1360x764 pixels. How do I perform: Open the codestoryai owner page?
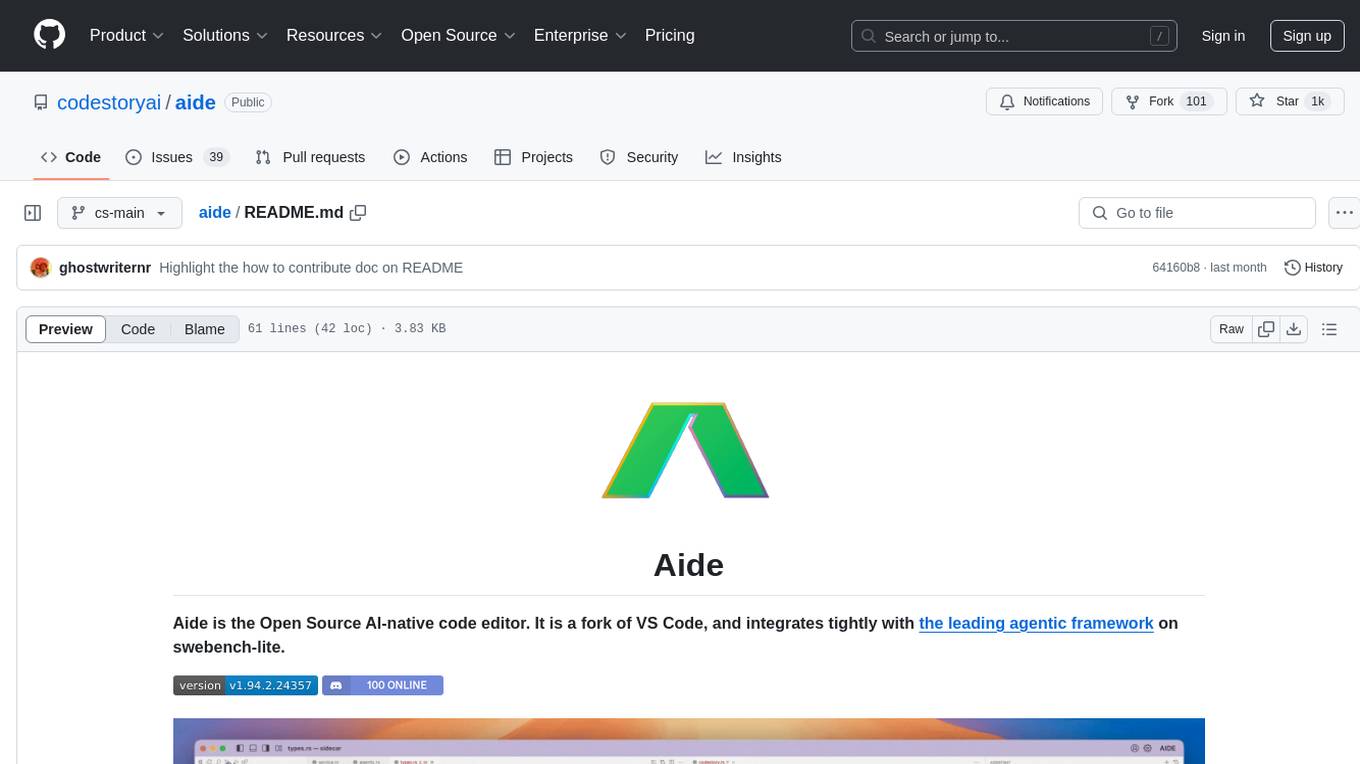(x=109, y=102)
